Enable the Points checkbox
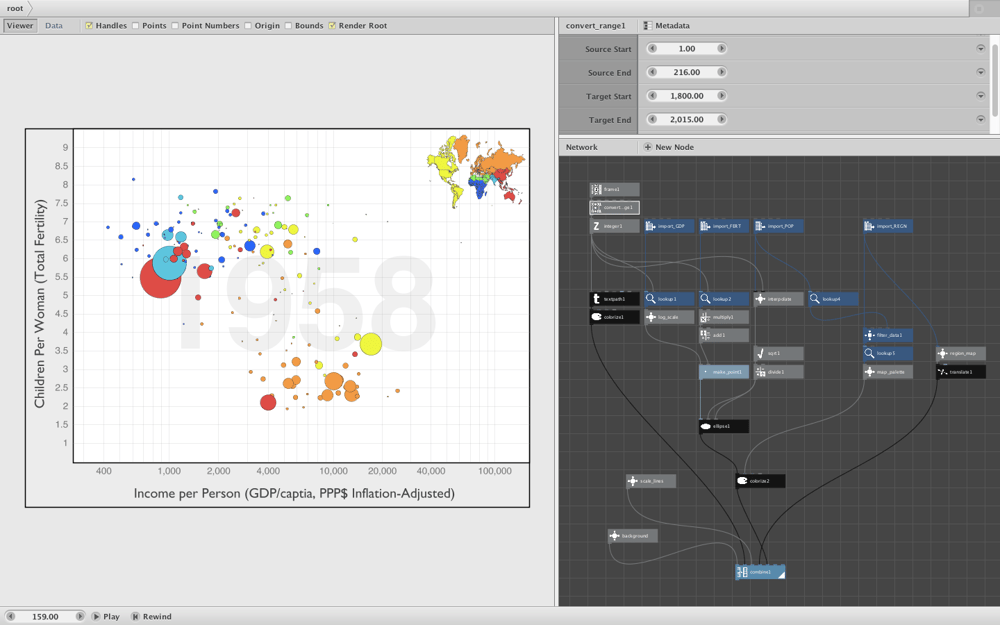1000x625 pixels. 136,26
